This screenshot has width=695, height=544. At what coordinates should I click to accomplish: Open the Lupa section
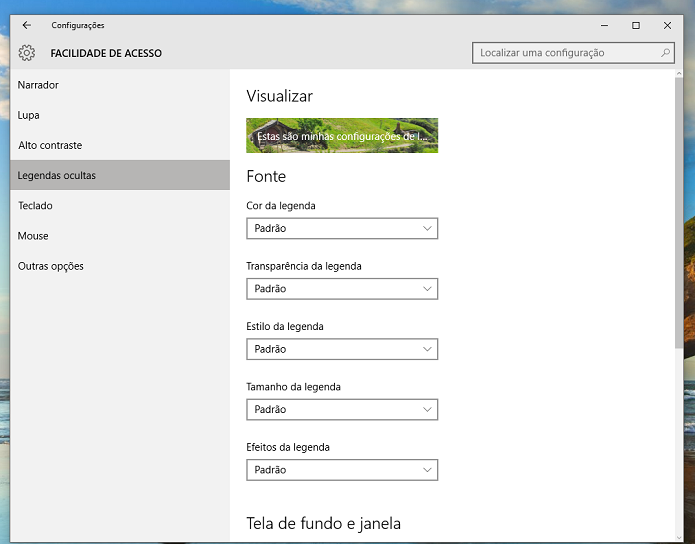click(120, 115)
